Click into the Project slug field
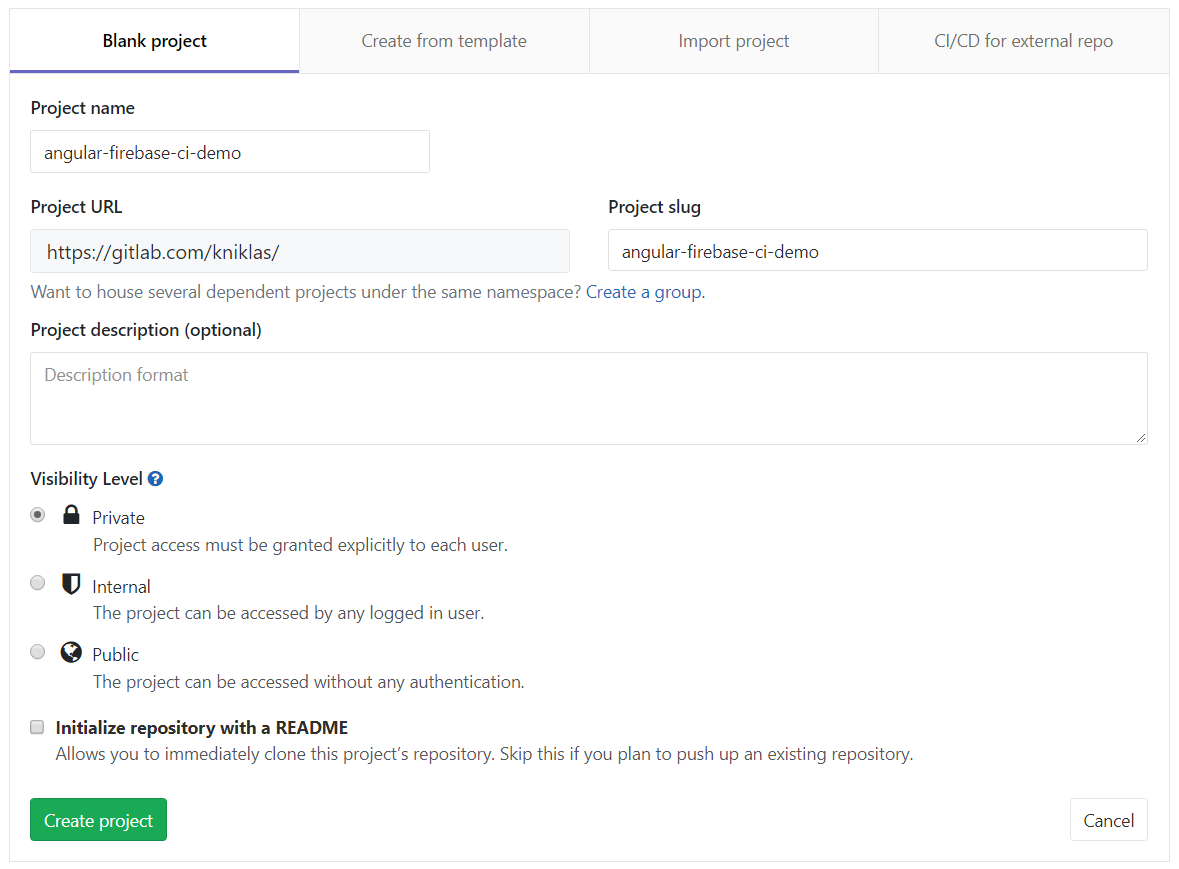The image size is (1179, 869). (x=877, y=251)
